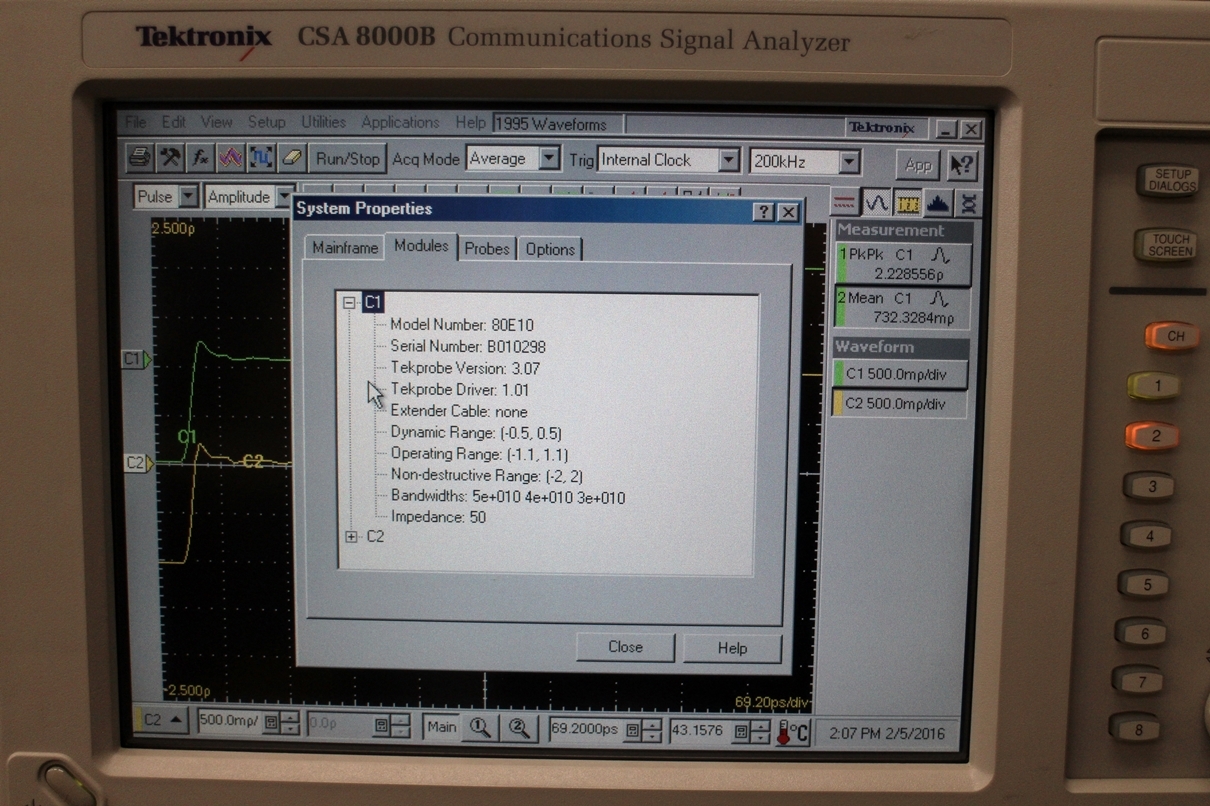Select the PkPk C1 measurement readout

tap(903, 264)
